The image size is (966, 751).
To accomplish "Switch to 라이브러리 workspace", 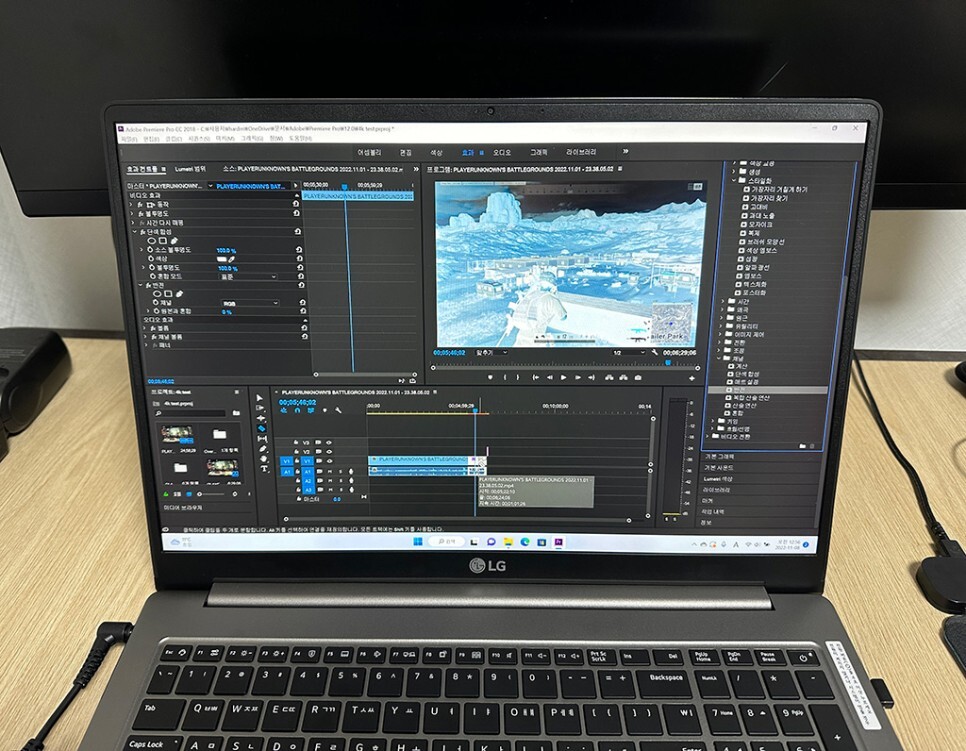I will (581, 152).
